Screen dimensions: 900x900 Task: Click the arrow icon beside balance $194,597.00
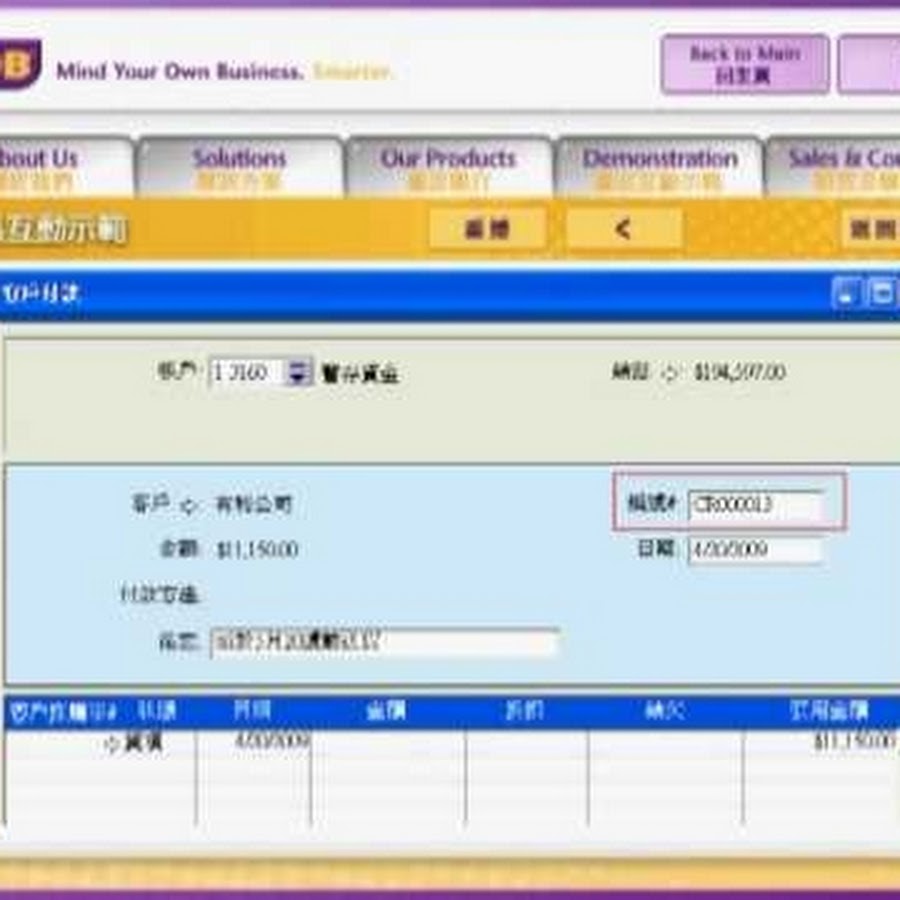coord(669,373)
